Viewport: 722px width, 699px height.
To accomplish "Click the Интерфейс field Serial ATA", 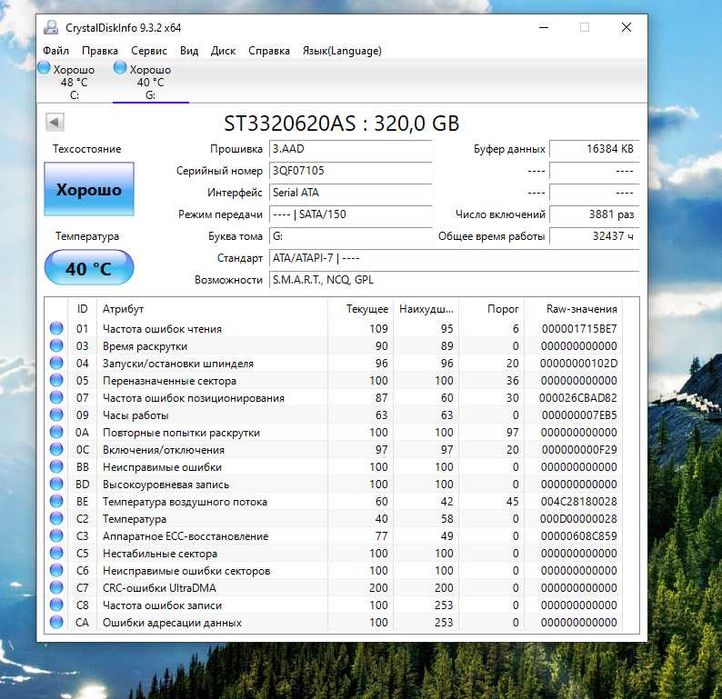I will pos(350,192).
